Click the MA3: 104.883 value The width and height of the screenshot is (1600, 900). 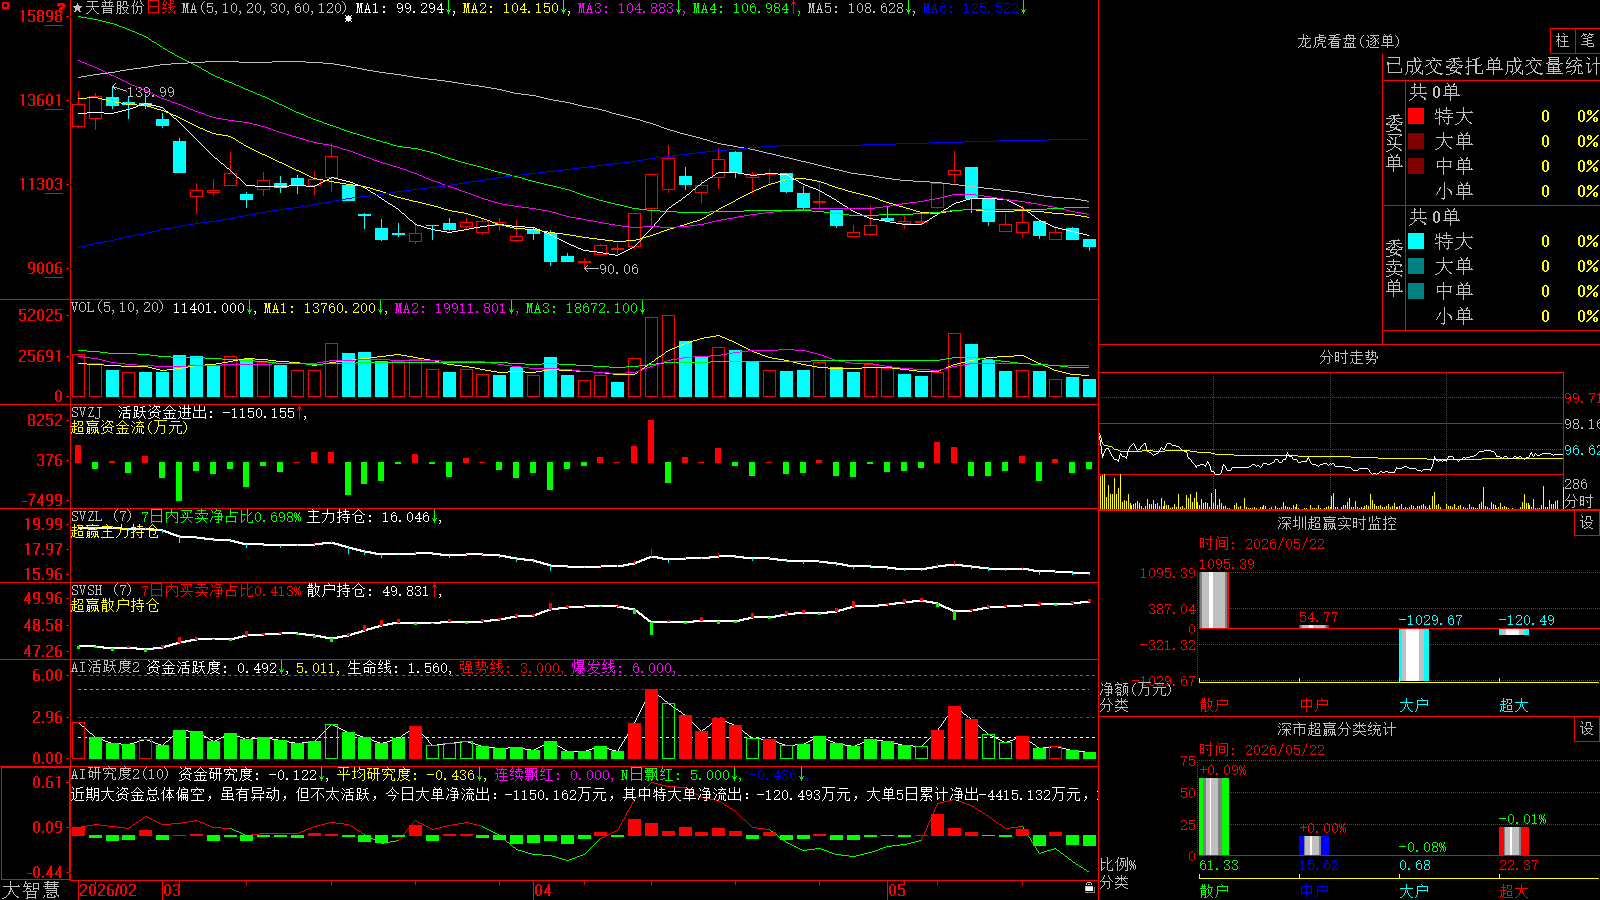[631, 8]
